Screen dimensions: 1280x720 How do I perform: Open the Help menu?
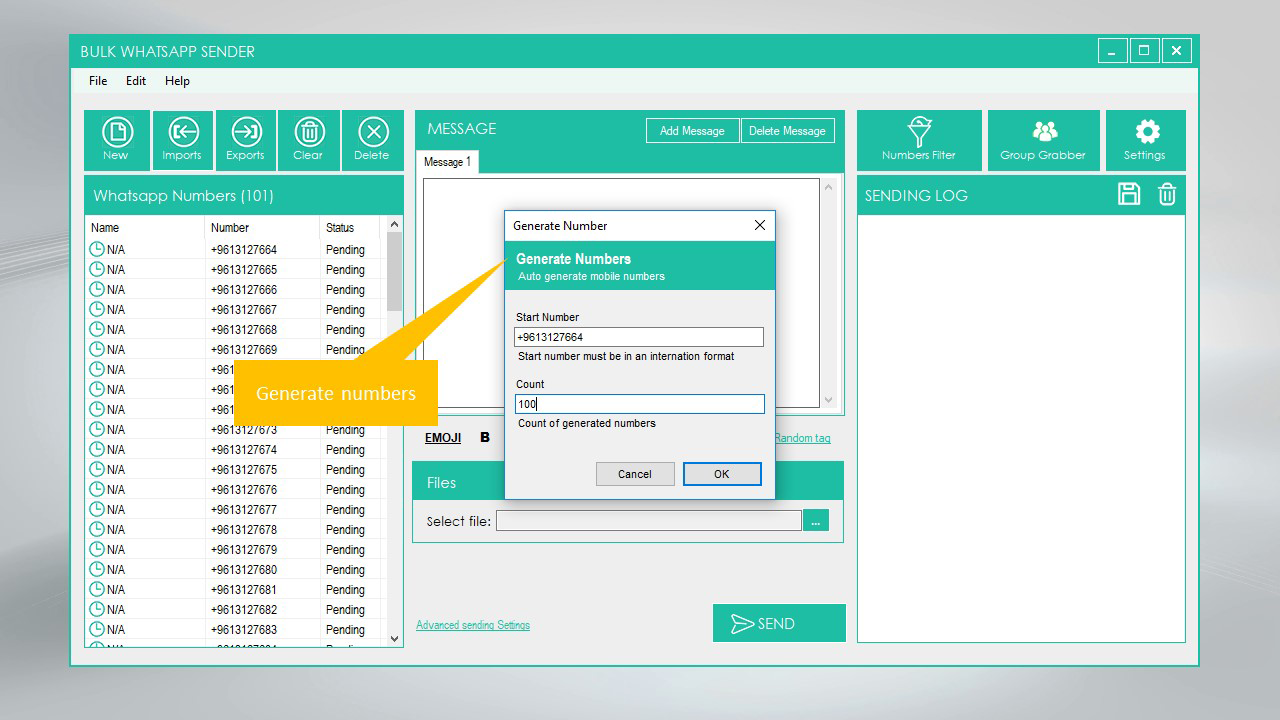177,81
